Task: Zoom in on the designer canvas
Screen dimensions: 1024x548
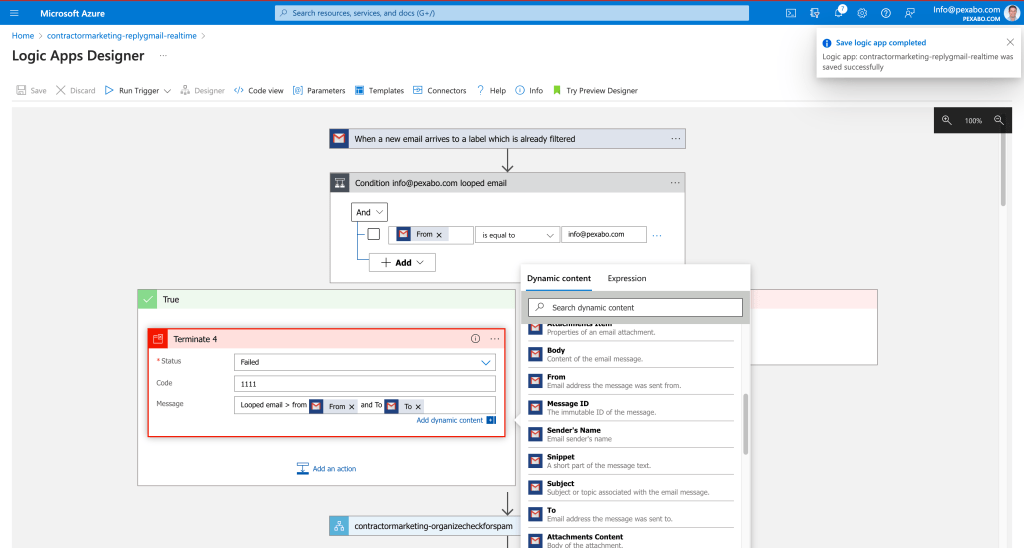Action: point(946,120)
